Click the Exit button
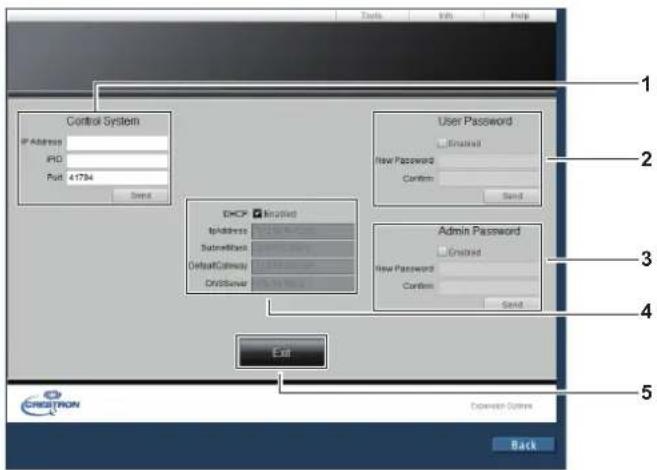The image size is (657, 470). (x=282, y=352)
